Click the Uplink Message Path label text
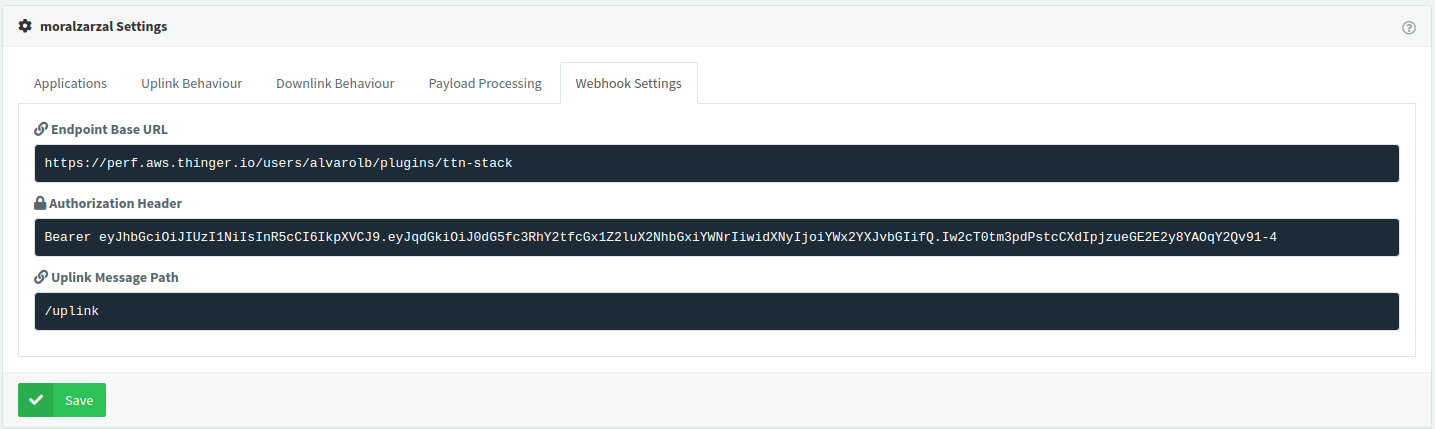Viewport: 1435px width, 429px height. 115,277
